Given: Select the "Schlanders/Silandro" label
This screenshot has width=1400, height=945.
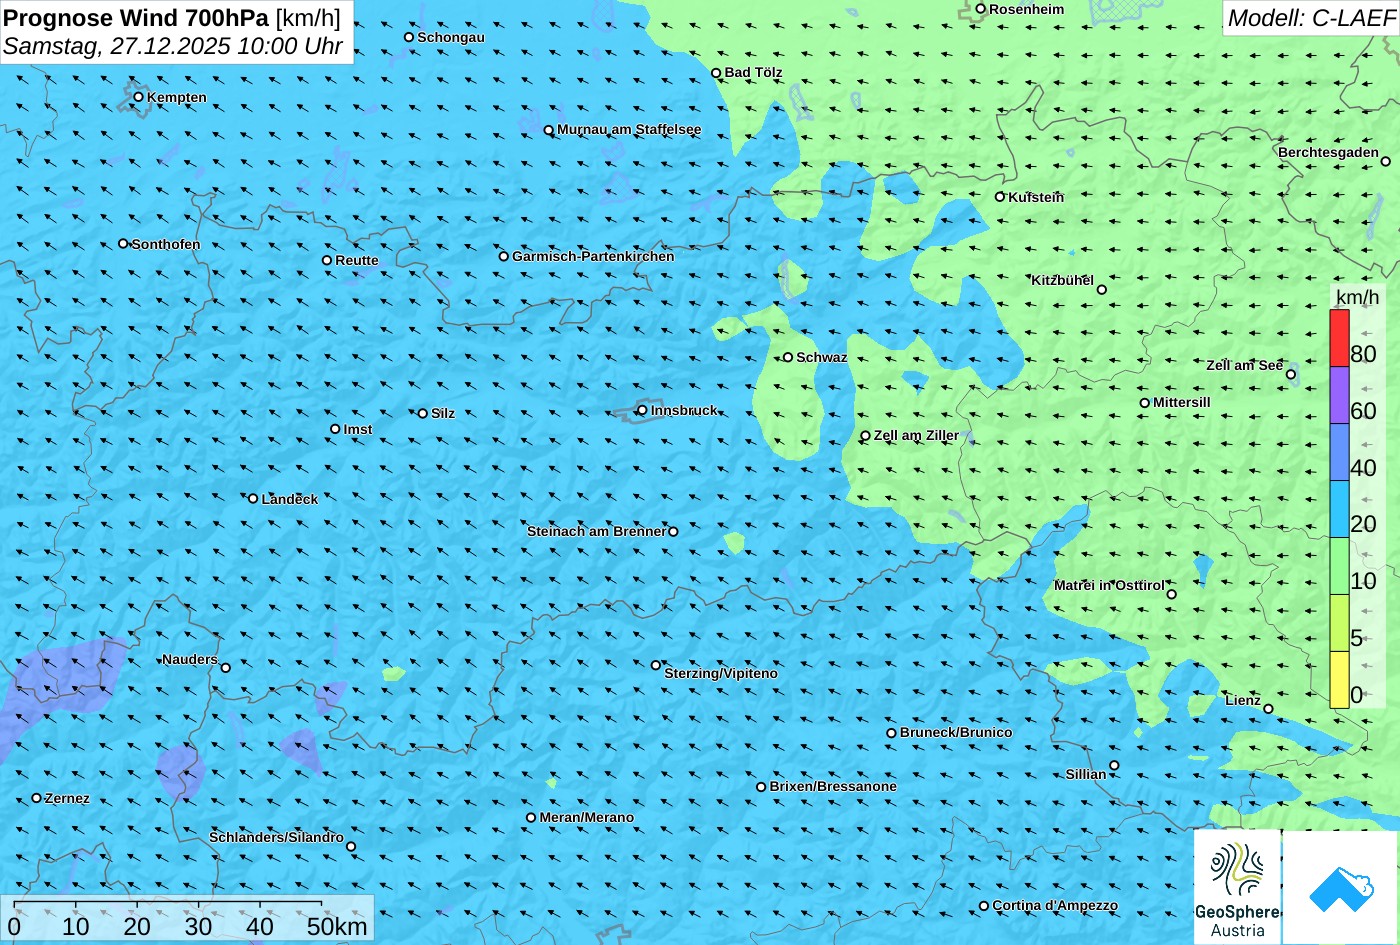Looking at the screenshot, I should pos(276,837).
